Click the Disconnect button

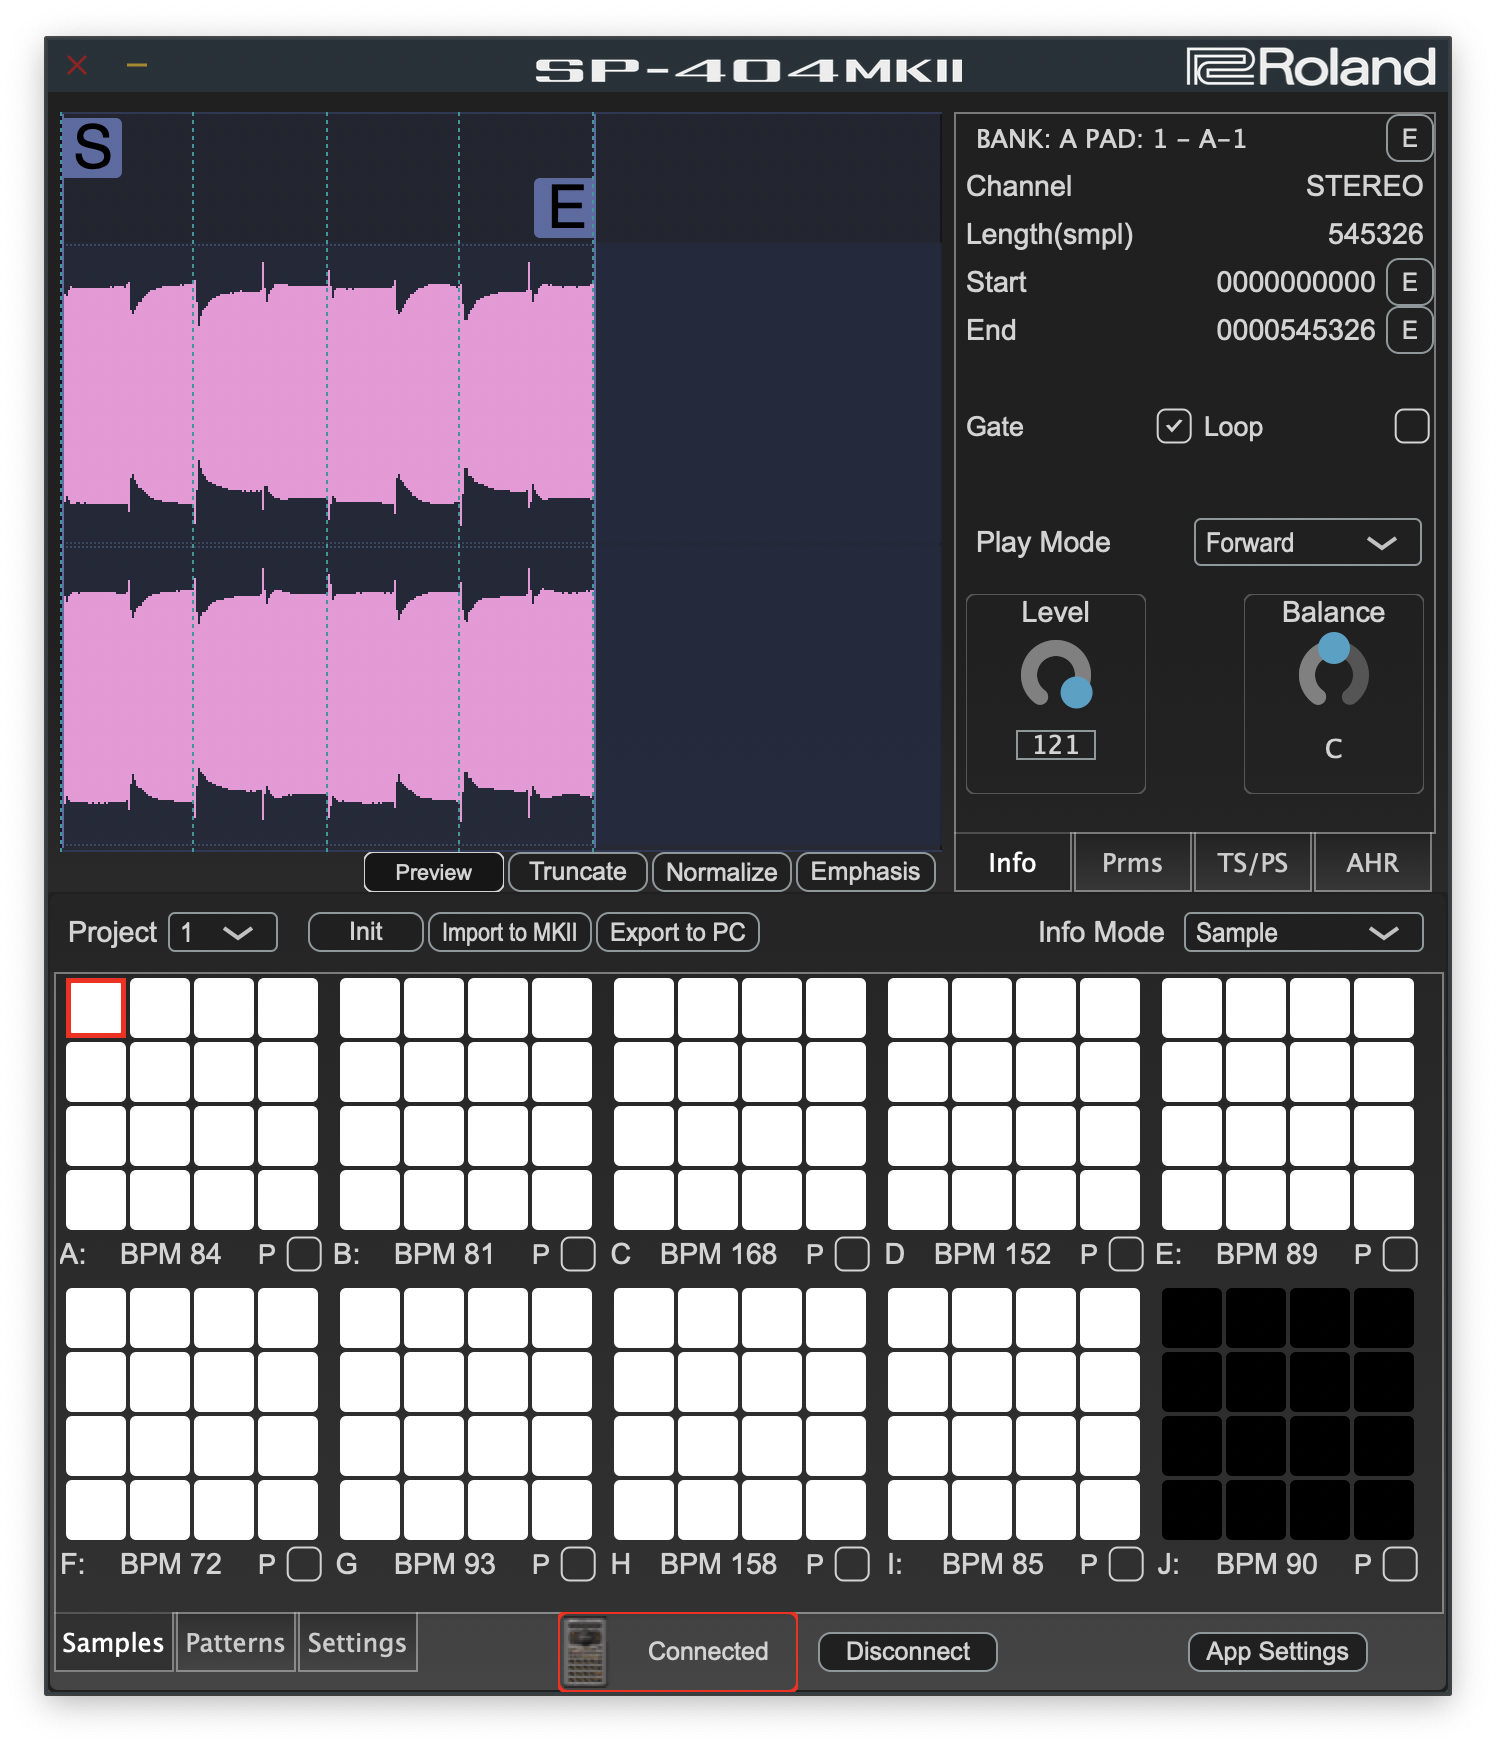click(x=908, y=1651)
